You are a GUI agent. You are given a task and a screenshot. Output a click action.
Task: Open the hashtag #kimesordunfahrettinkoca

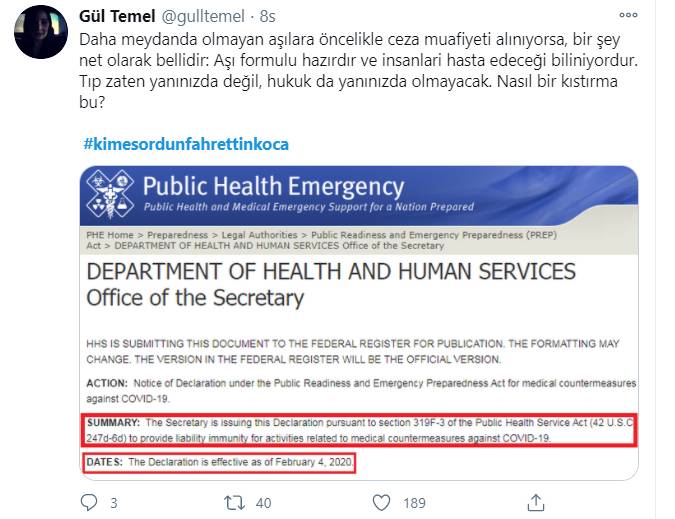[x=186, y=144]
